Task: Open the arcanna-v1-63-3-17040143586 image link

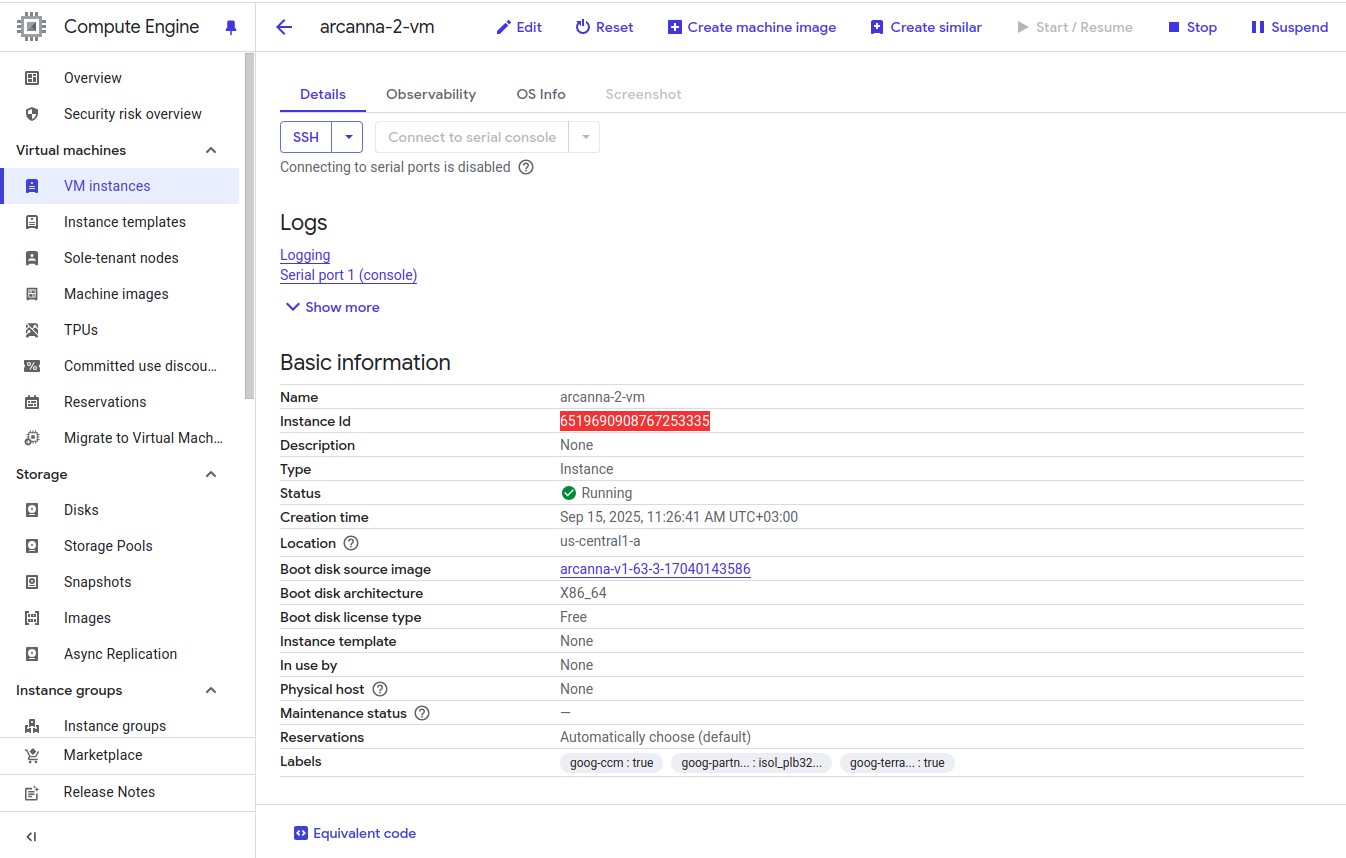Action: pyautogui.click(x=655, y=569)
